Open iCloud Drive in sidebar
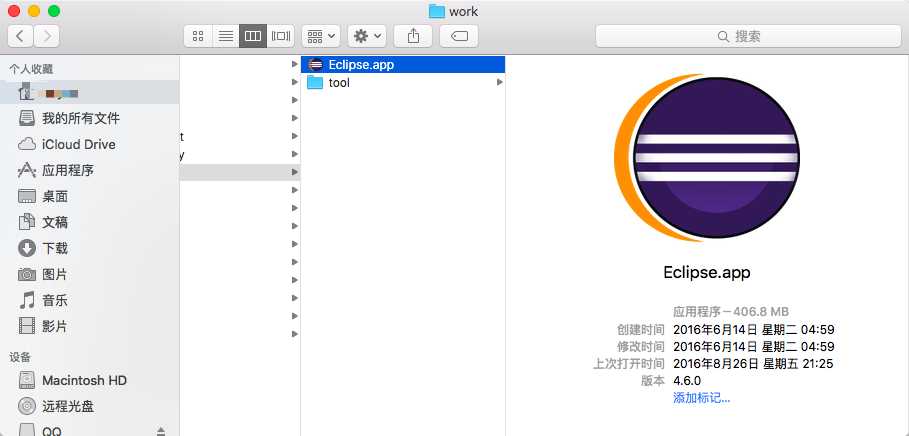The image size is (909, 436). (x=90, y=144)
